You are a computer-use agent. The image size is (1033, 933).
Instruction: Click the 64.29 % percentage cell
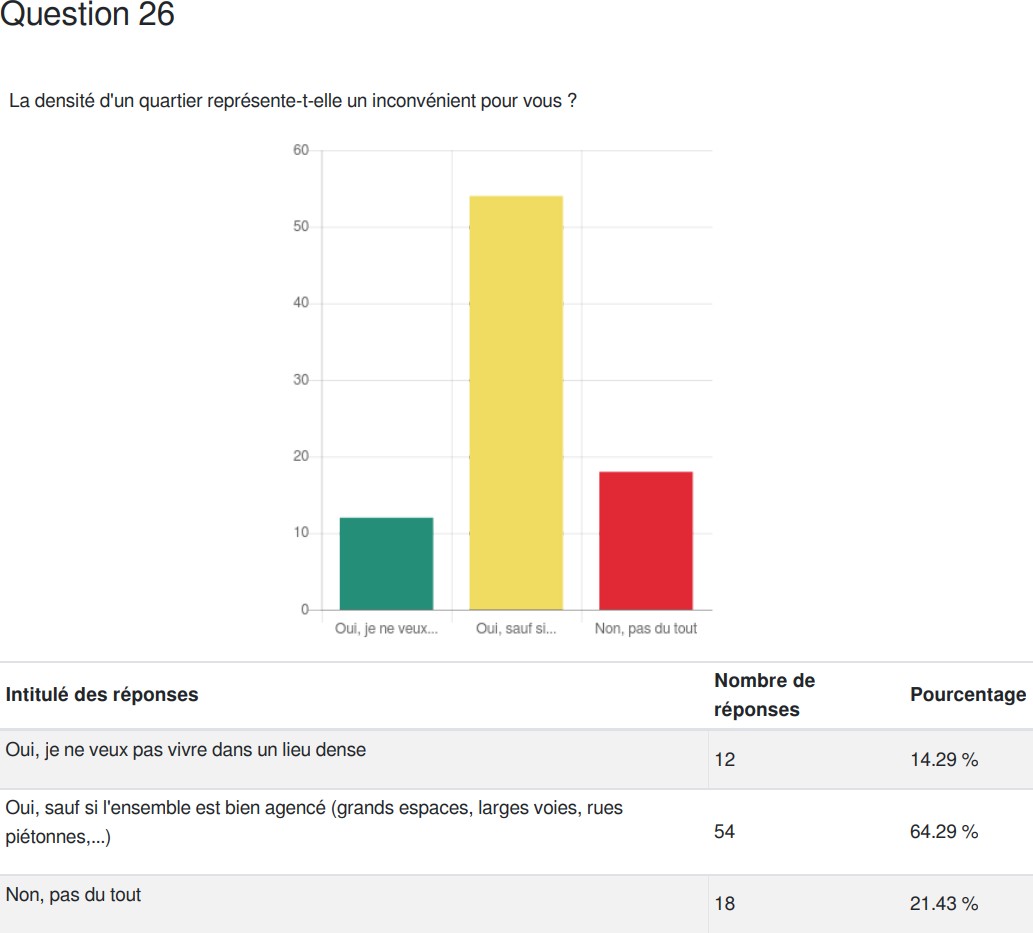tap(943, 832)
